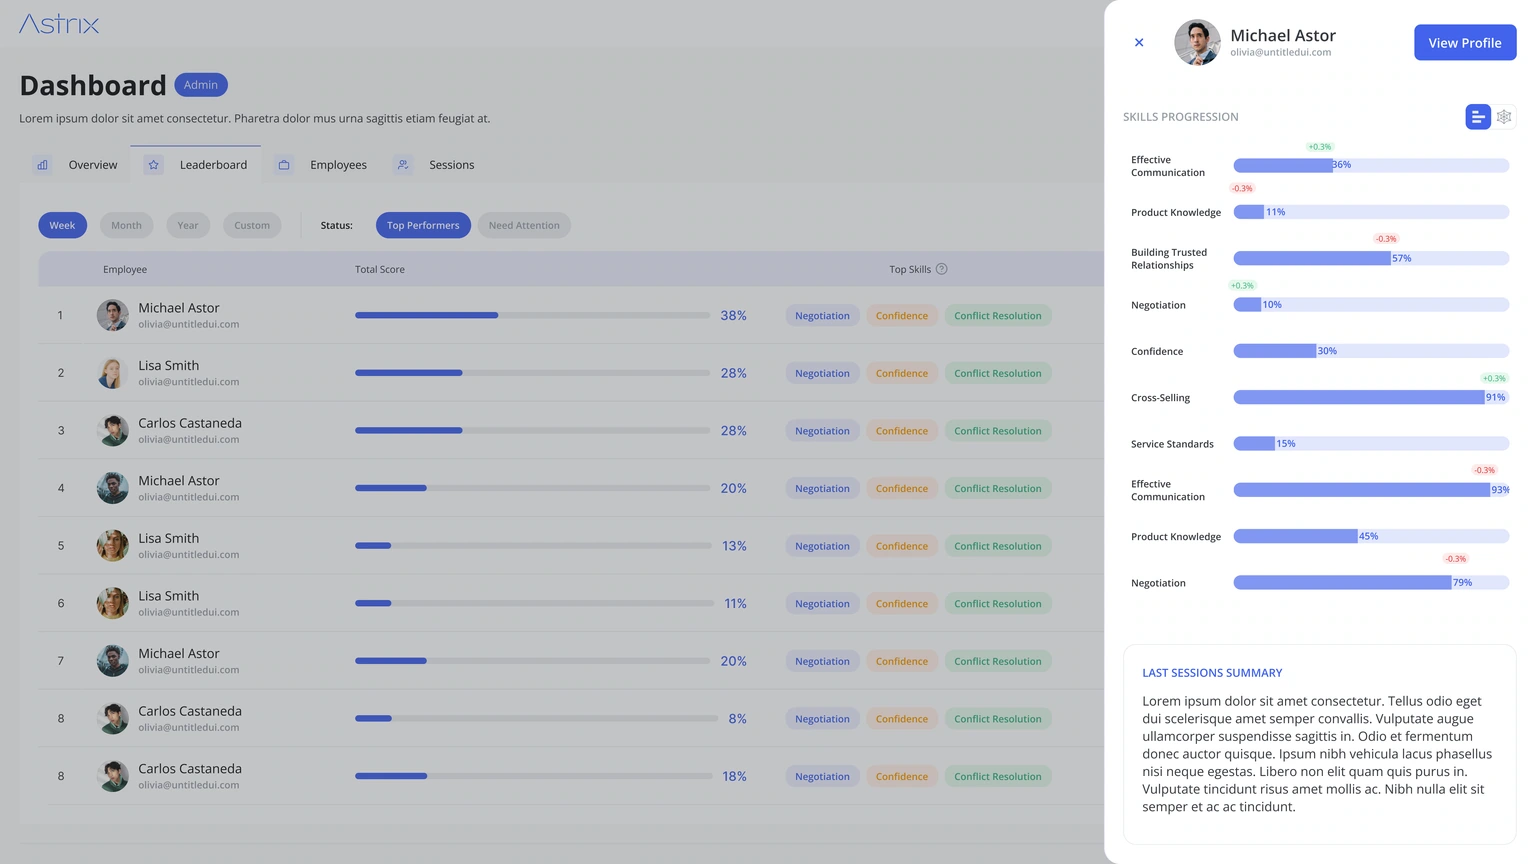Open the Overview tab
The image size is (1536, 864).
(75, 165)
